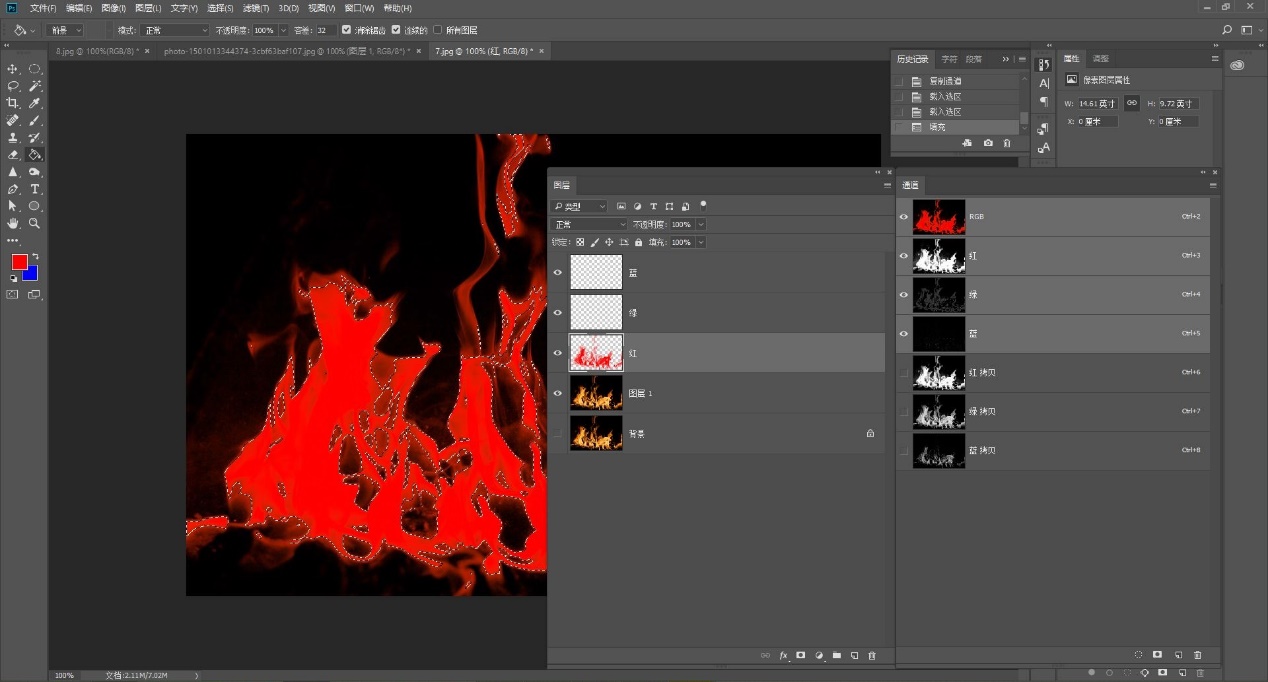Screen dimensions: 1268x682
Task: Select the Magic Wand tool
Action: coord(35,87)
